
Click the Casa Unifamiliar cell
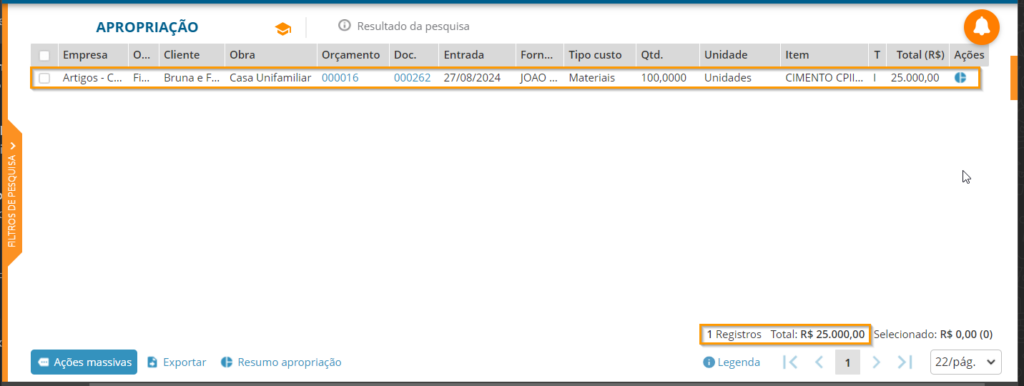270,78
